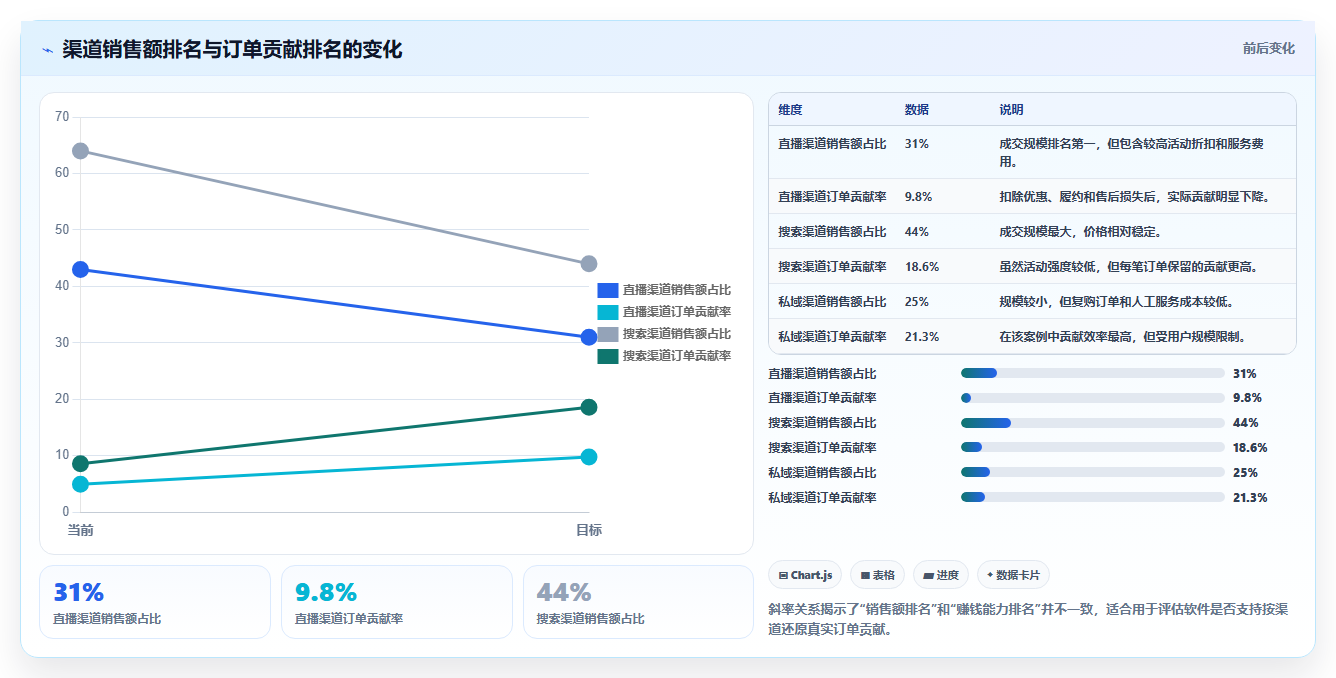Click the 25% value in table
This screenshot has height=678, width=1336.
[x=916, y=302]
